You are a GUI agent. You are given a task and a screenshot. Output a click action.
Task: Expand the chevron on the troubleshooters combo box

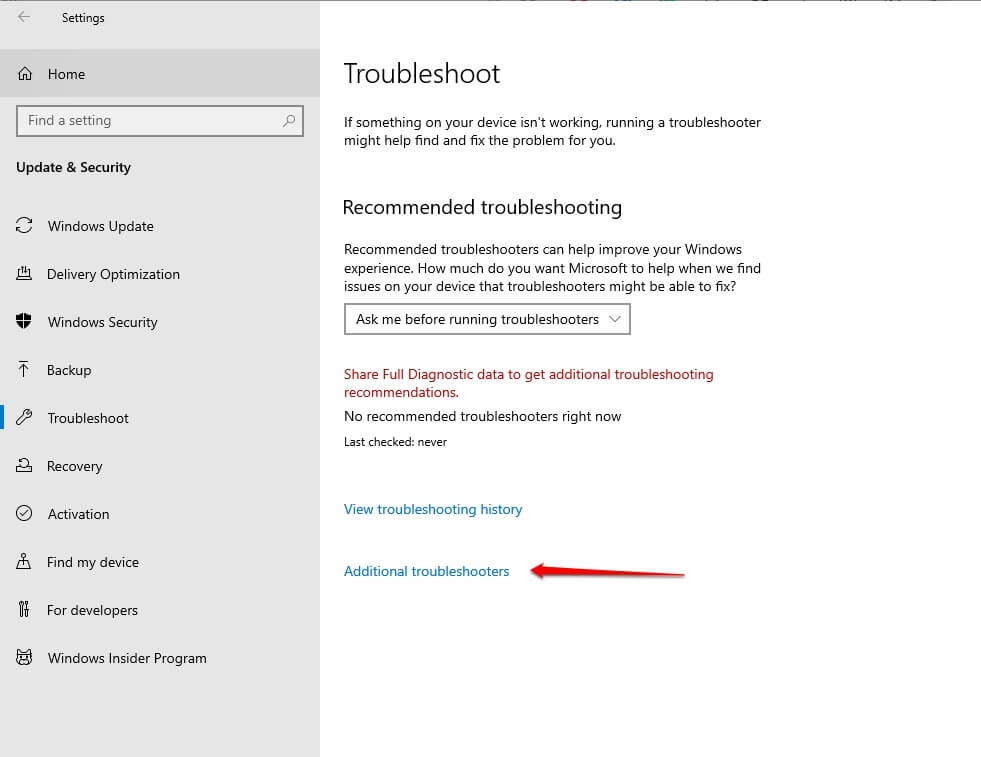coord(613,319)
